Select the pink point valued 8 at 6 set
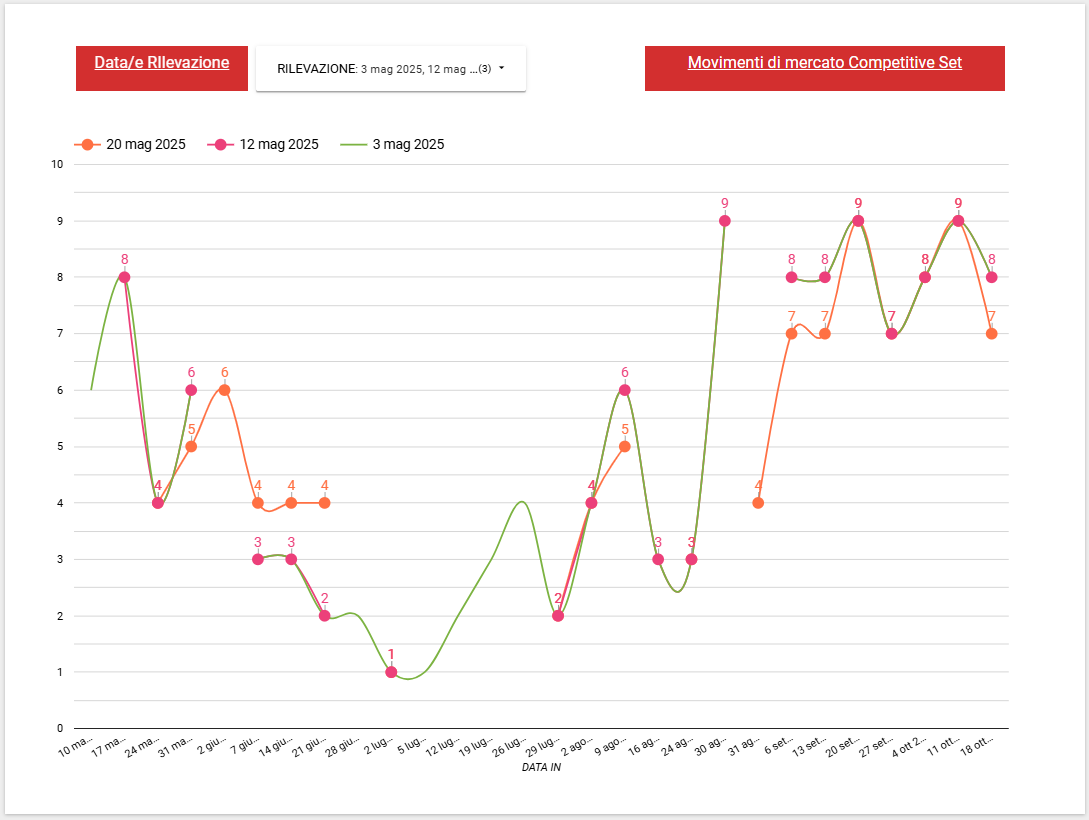This screenshot has width=1089, height=820. tap(791, 277)
